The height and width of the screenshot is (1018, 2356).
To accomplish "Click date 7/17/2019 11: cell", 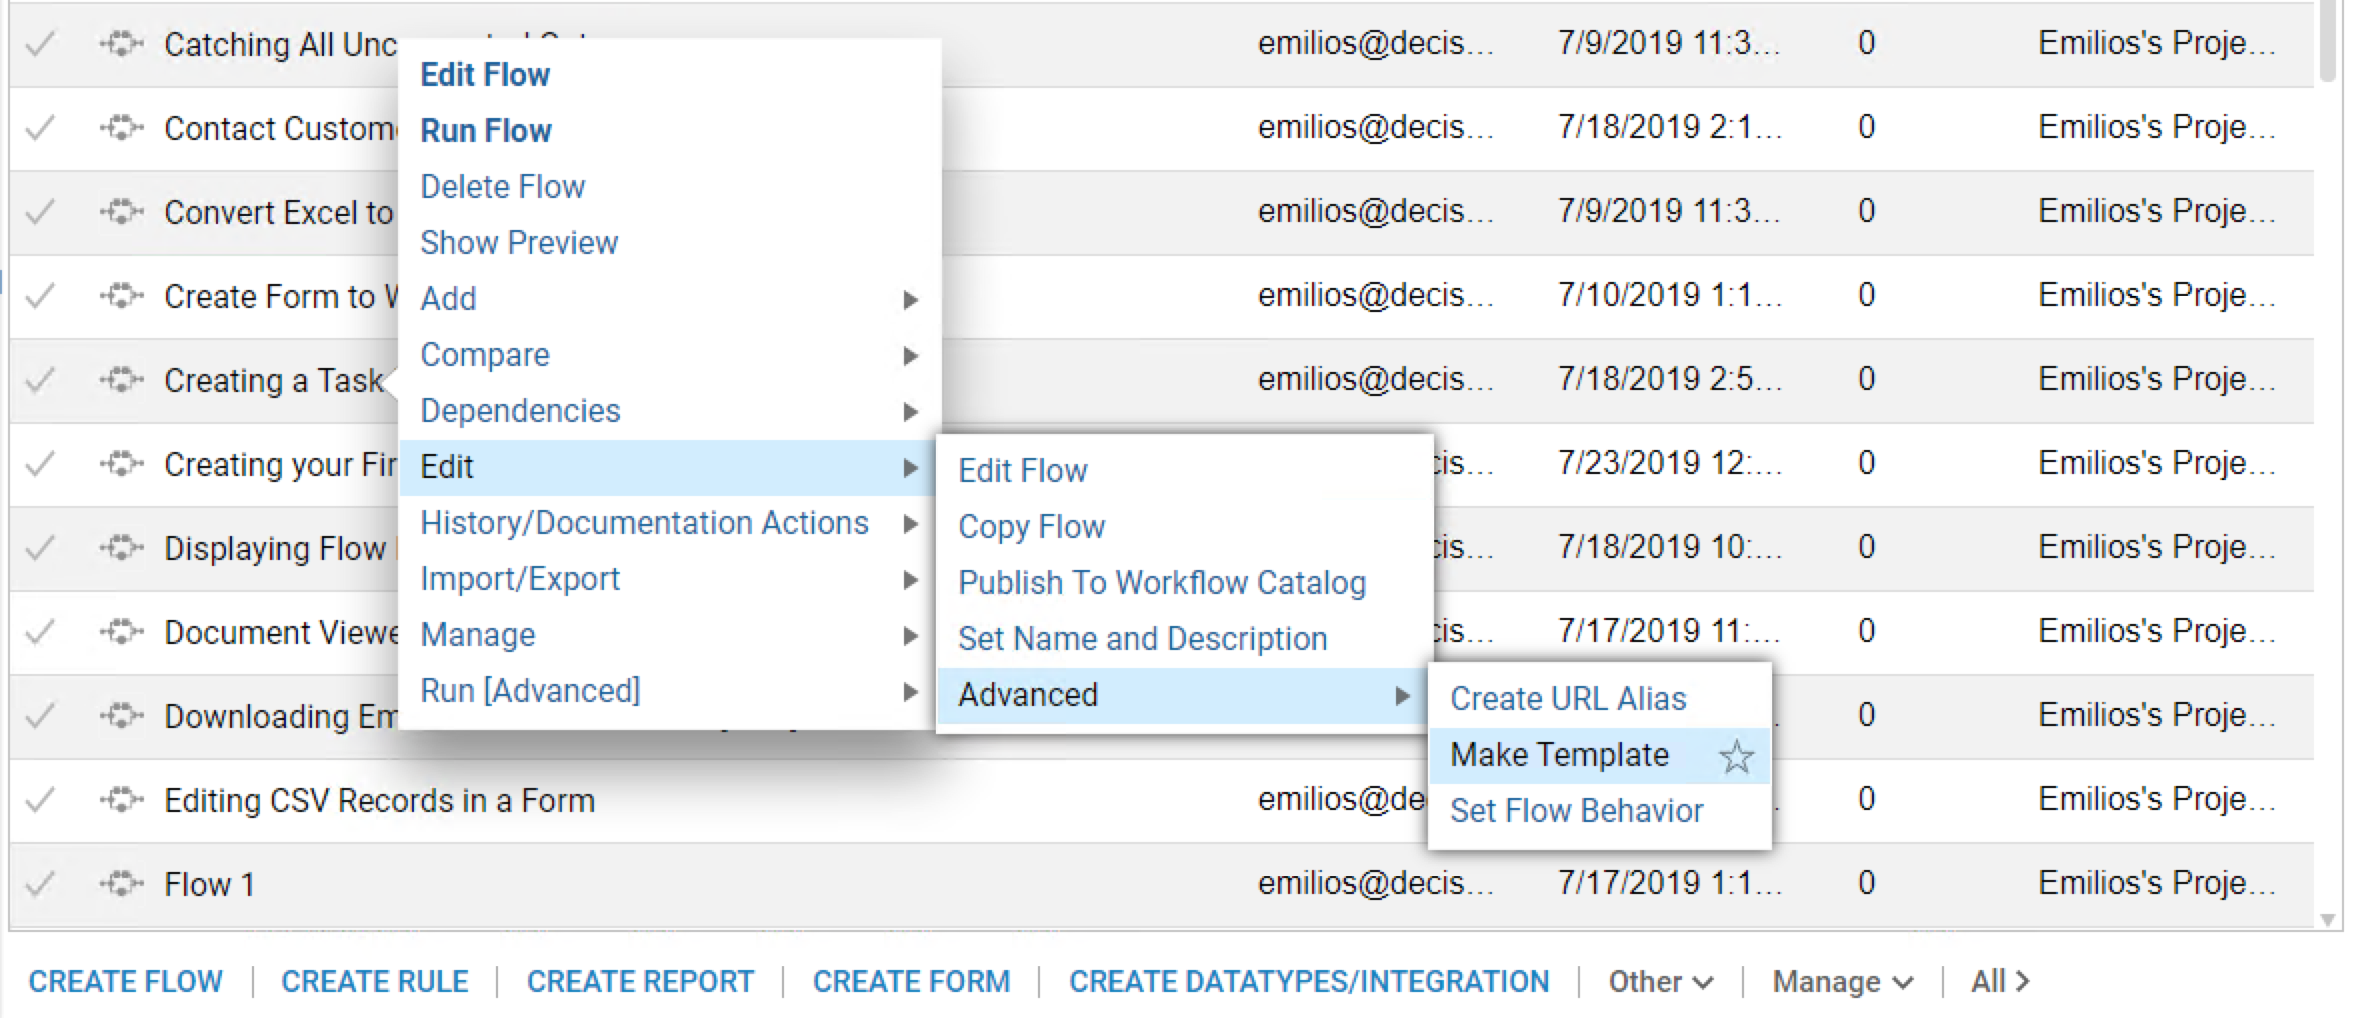I will click(x=1670, y=631).
